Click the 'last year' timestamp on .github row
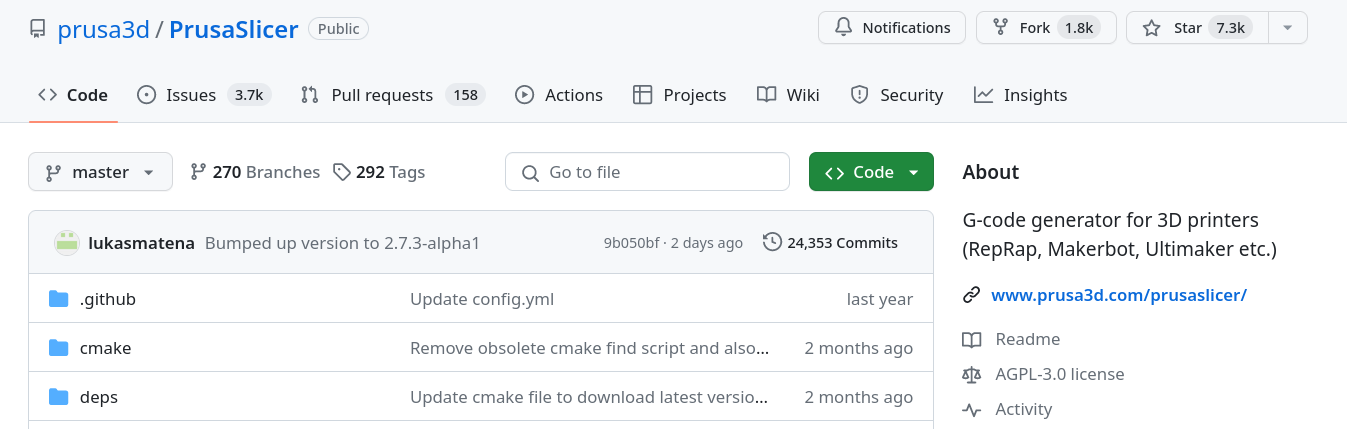Screen dimensions: 1347x429 point(879,299)
